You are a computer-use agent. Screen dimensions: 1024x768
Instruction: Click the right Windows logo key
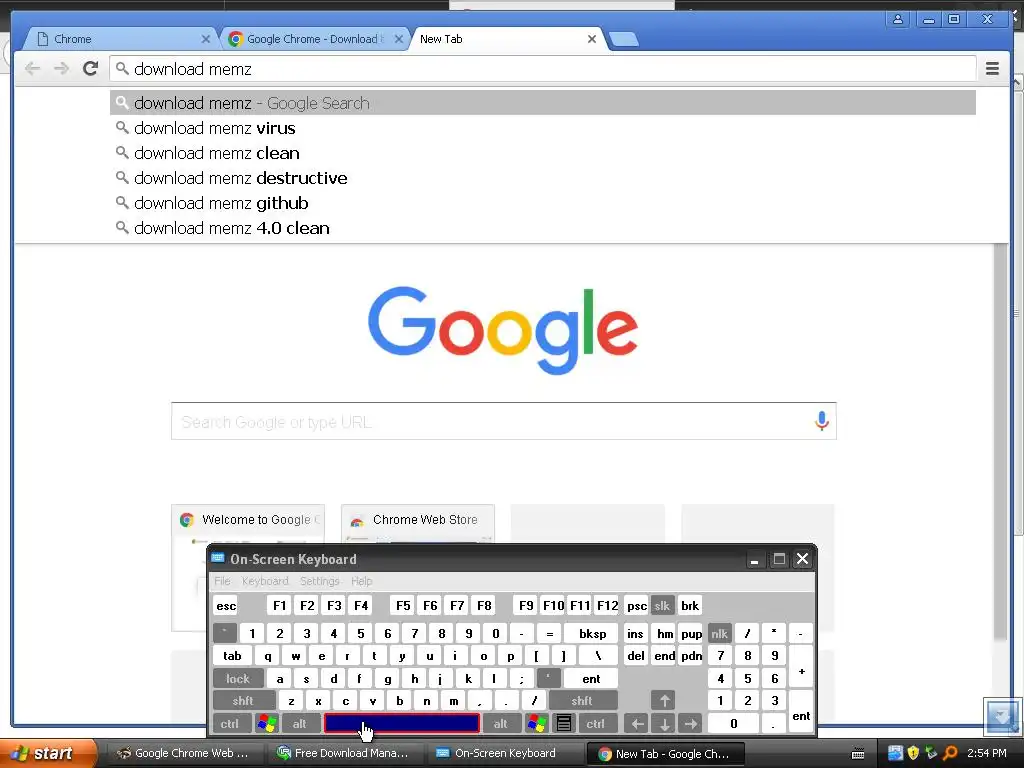click(537, 724)
